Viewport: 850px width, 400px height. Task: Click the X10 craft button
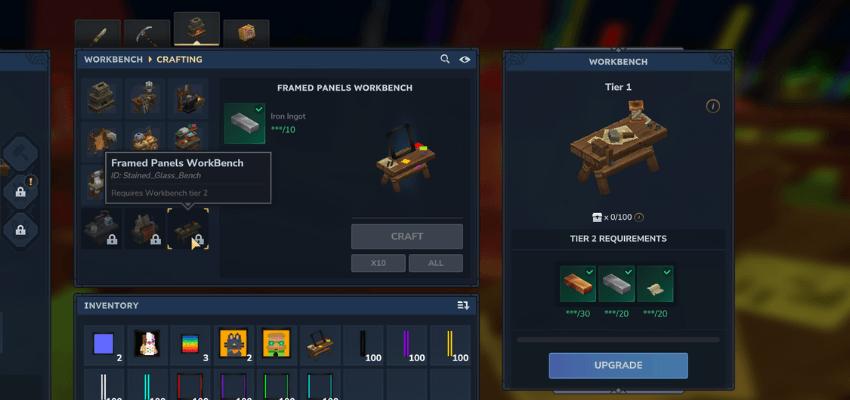(378, 263)
